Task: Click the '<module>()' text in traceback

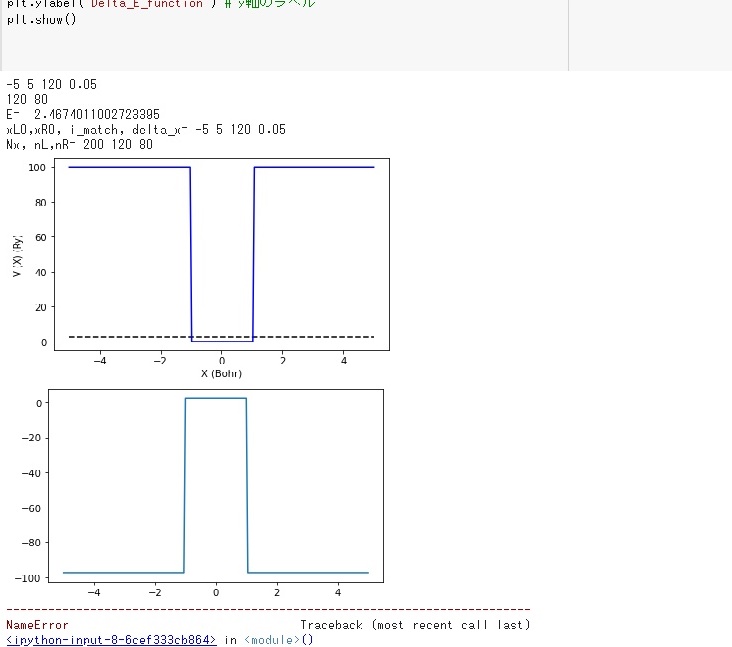Action: click(279, 640)
